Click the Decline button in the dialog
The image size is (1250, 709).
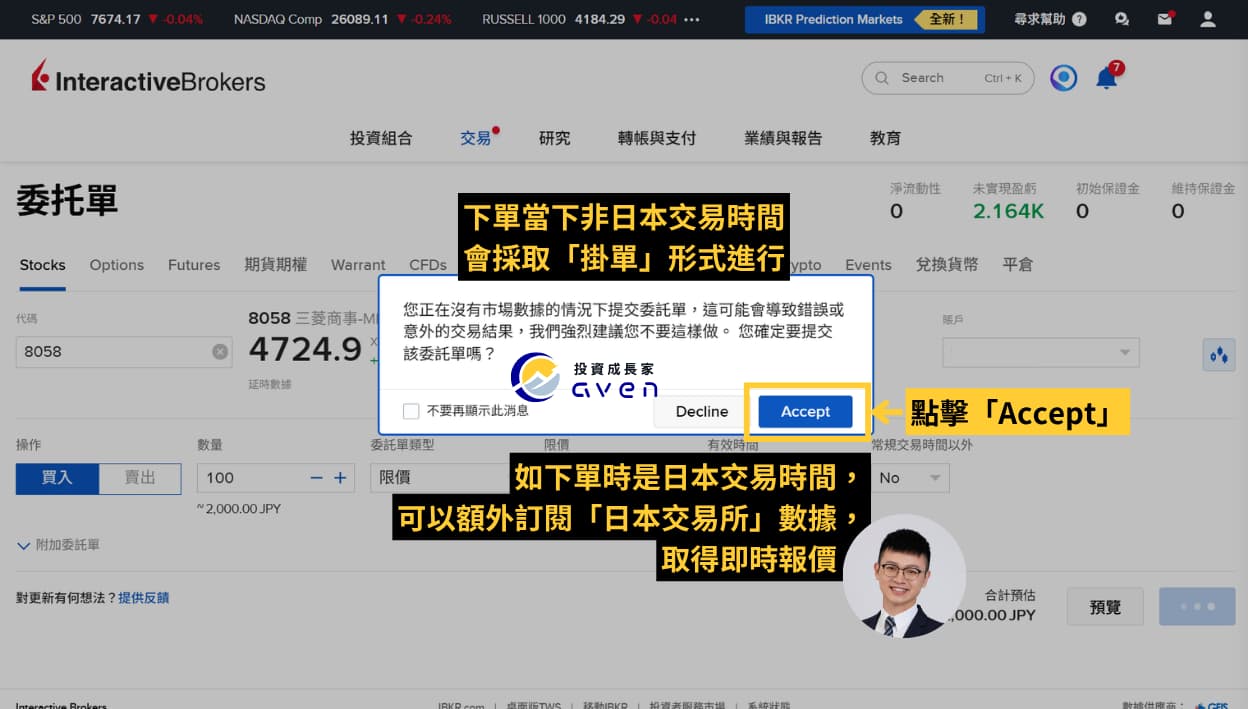[701, 411]
